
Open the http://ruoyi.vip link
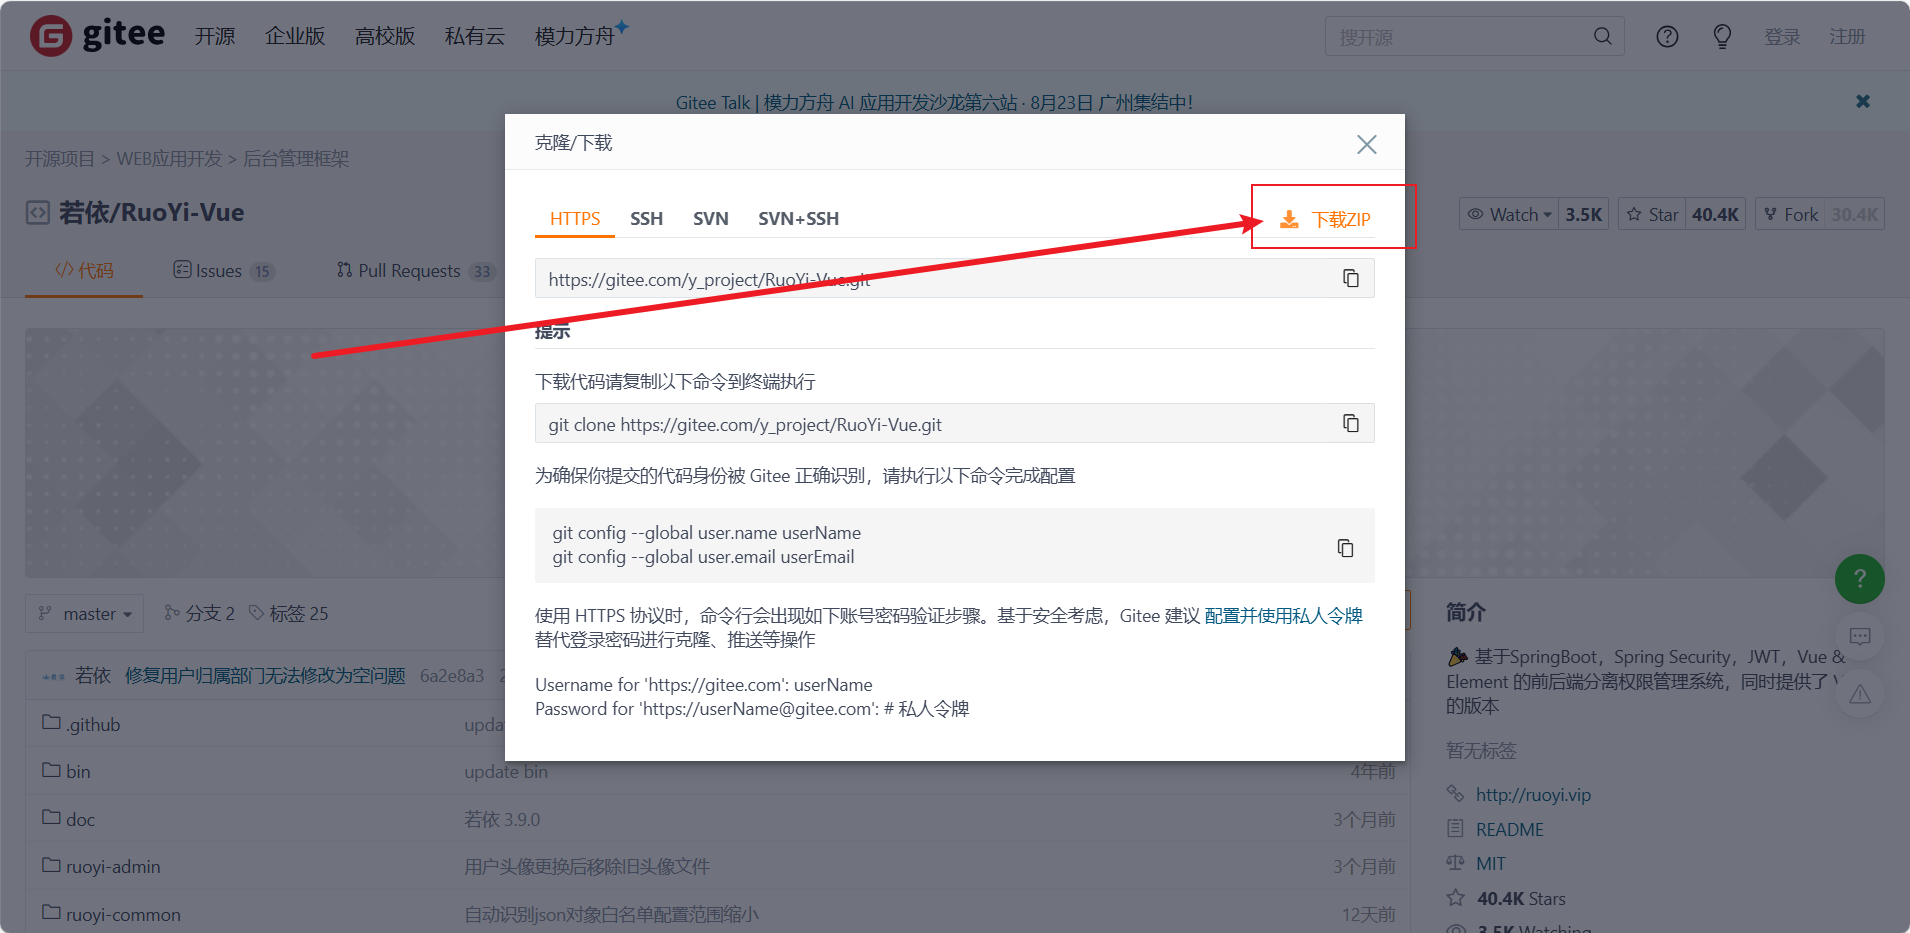[x=1533, y=795]
